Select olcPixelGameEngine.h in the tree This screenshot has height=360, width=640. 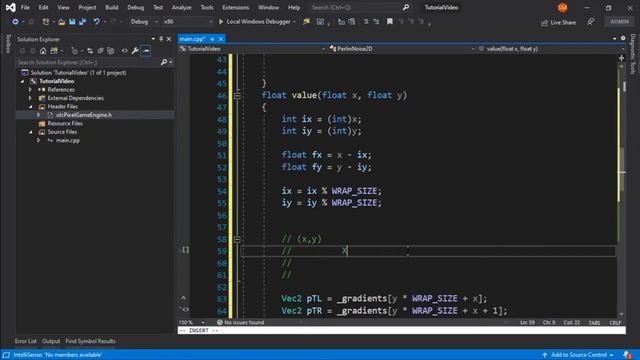click(84, 115)
